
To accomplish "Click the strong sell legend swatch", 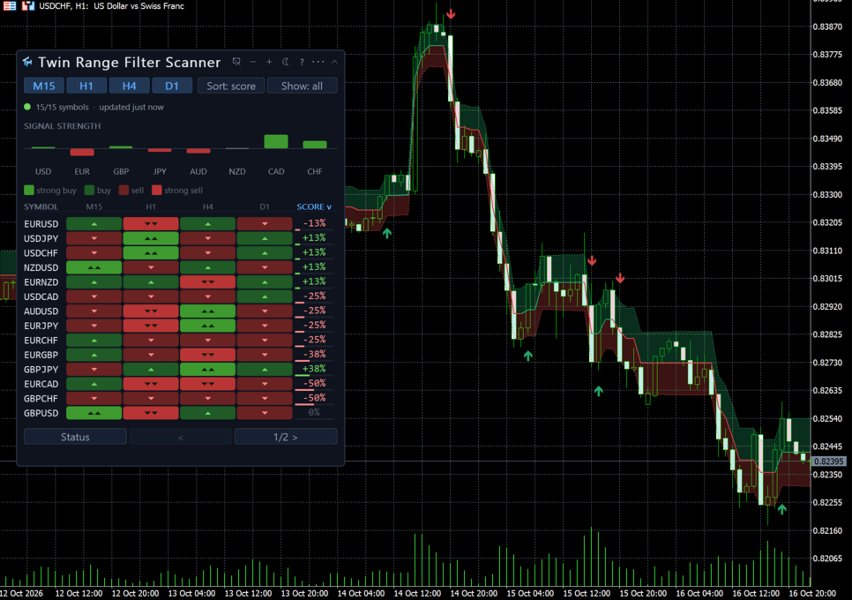I will 157,190.
